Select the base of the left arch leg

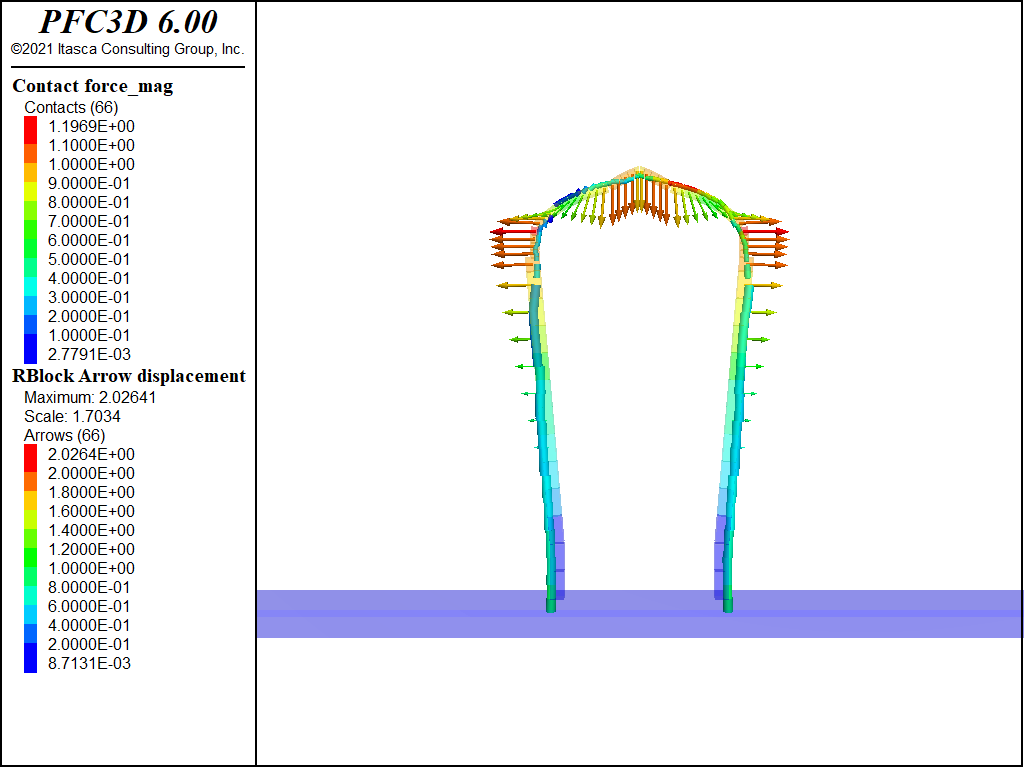[x=550, y=604]
